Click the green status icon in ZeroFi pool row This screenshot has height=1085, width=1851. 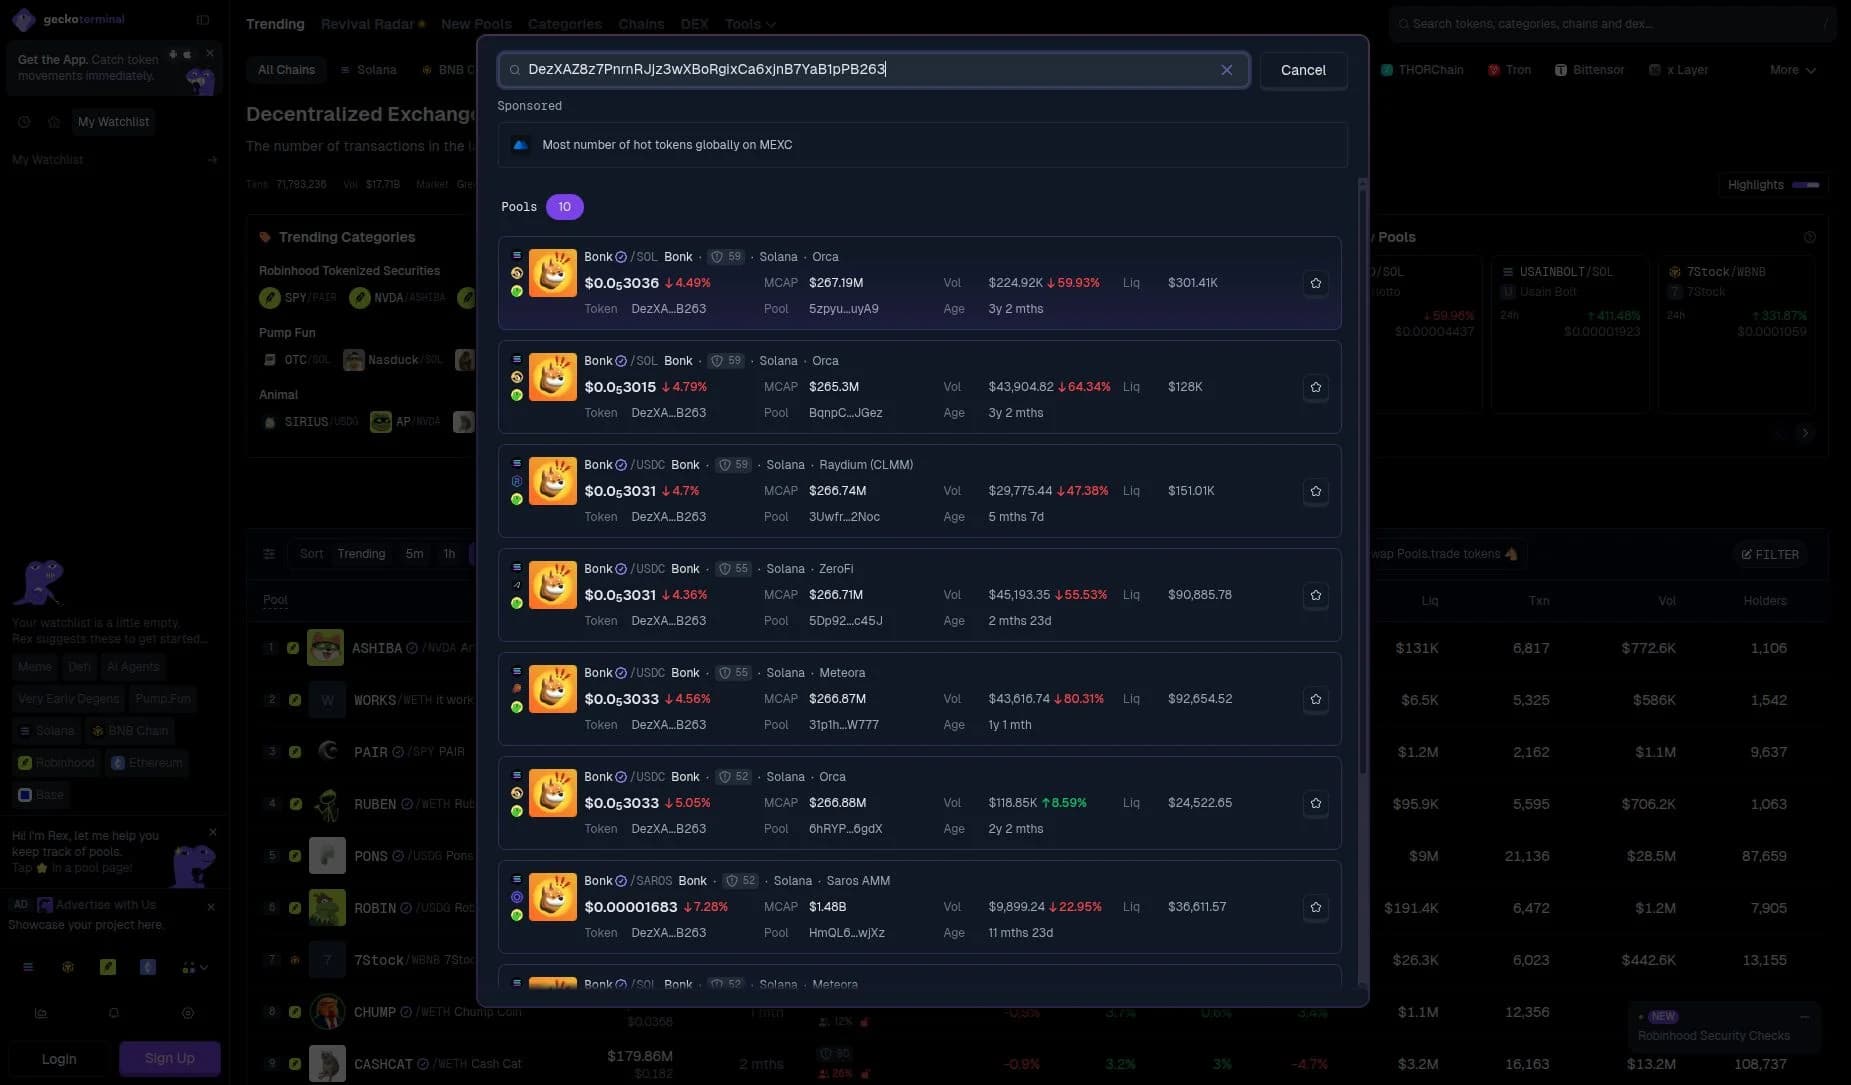point(517,603)
